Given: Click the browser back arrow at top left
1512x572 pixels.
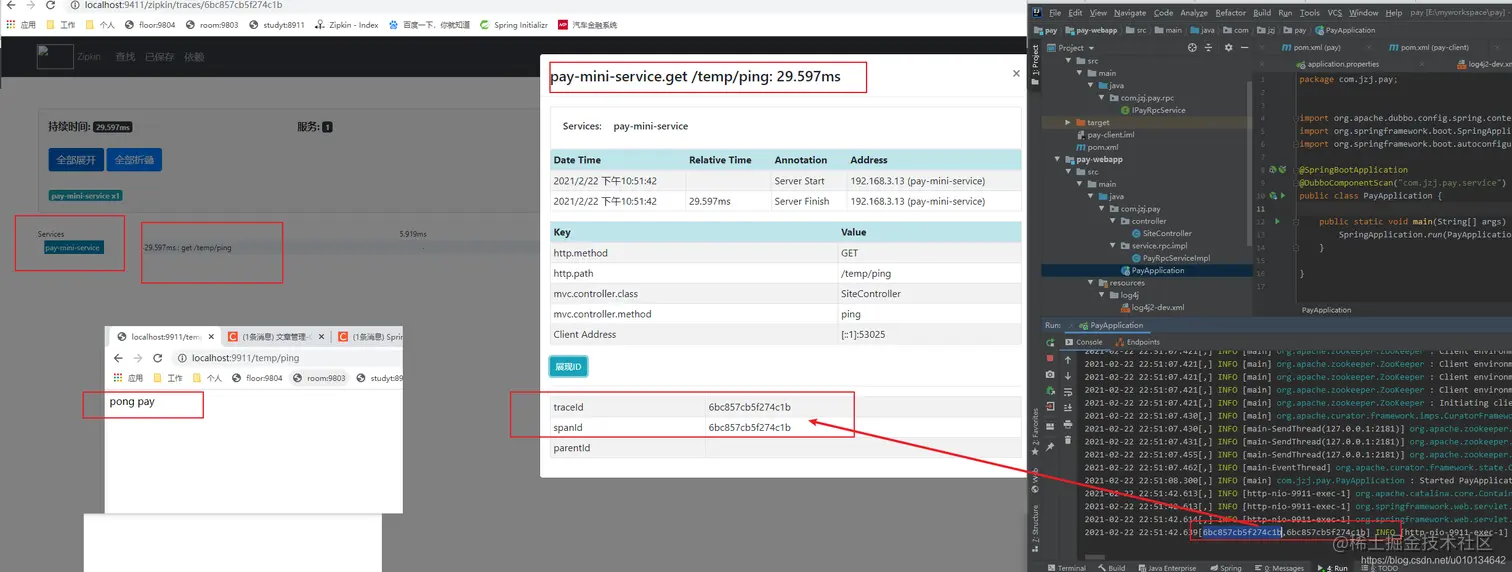Looking at the screenshot, I should (x=10, y=5).
